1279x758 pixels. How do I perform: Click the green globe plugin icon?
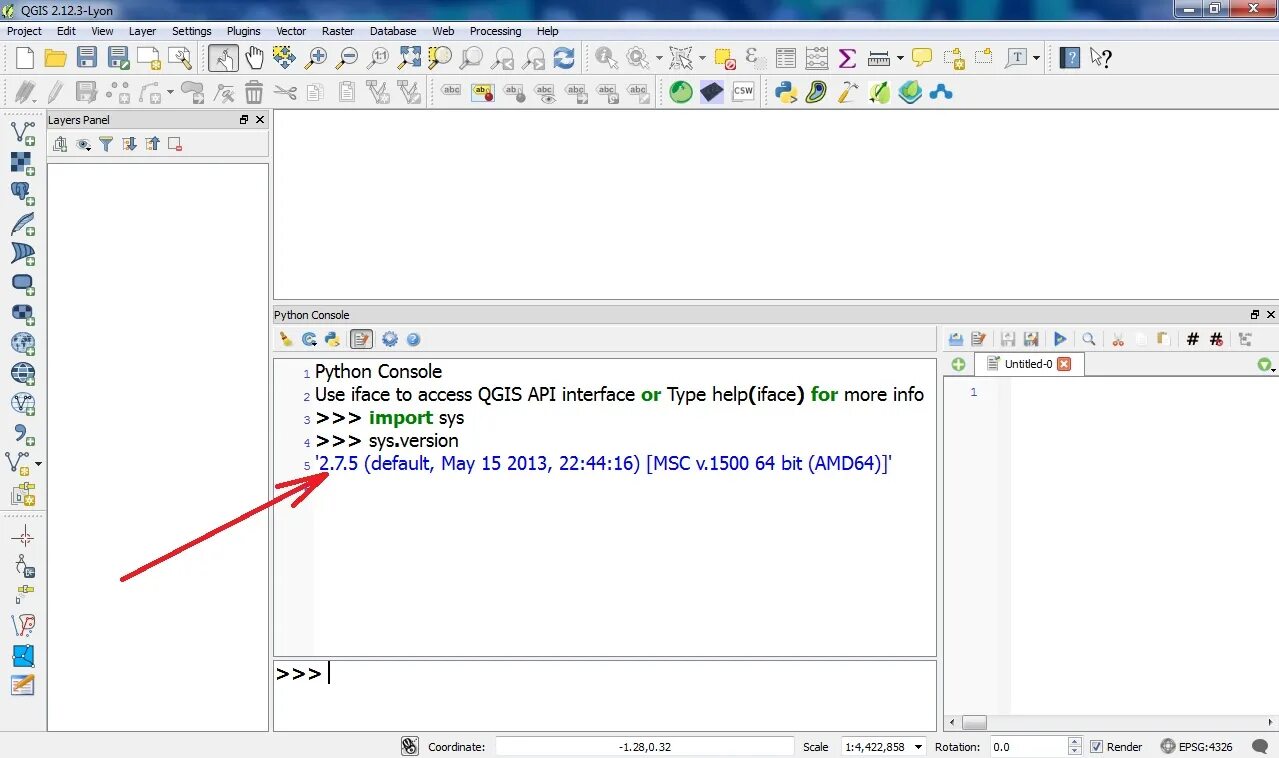point(681,93)
